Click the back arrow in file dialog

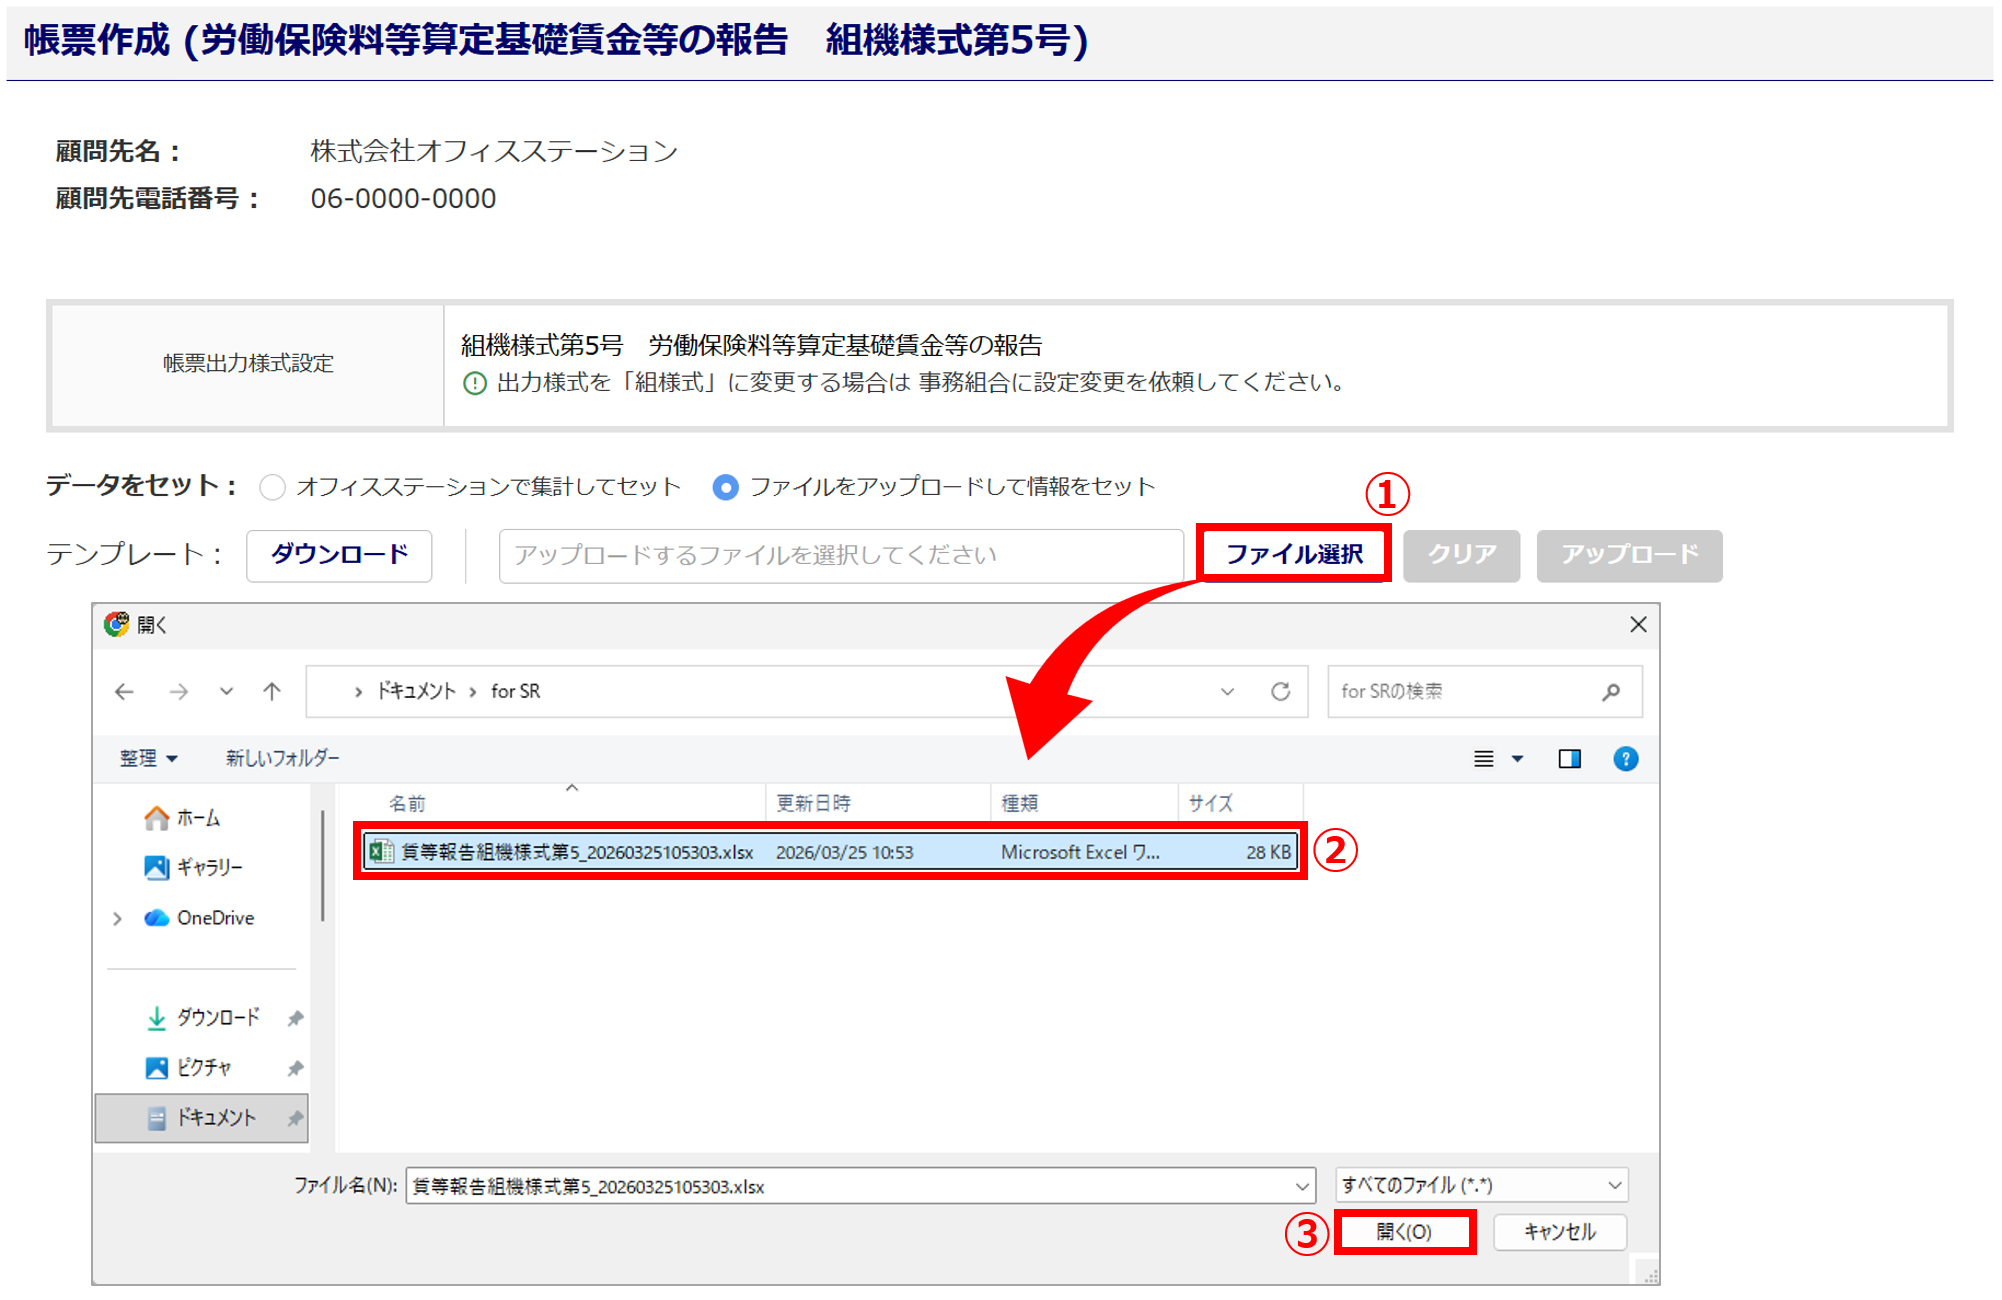[124, 691]
